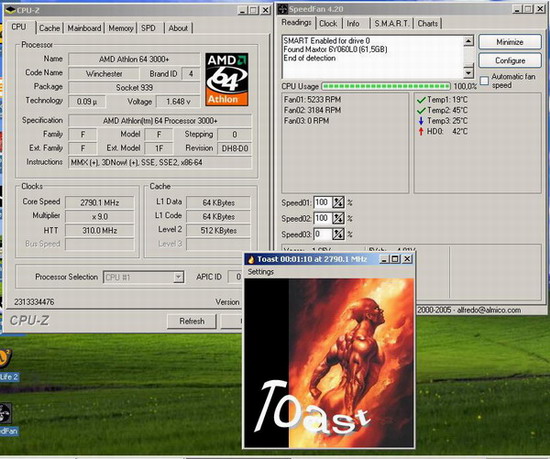
Task: Open the Settings menu in Toast
Action: click(x=261, y=272)
